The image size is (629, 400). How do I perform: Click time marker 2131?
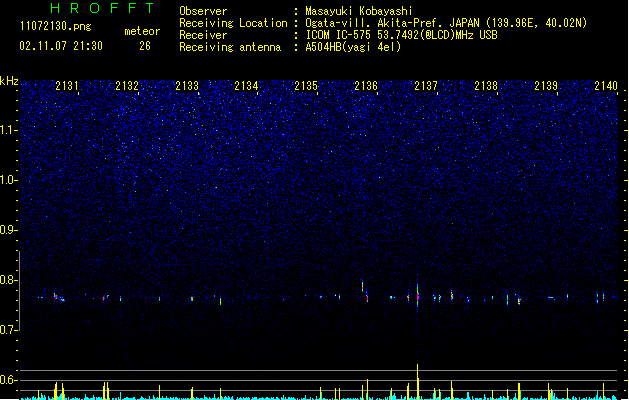click(67, 86)
